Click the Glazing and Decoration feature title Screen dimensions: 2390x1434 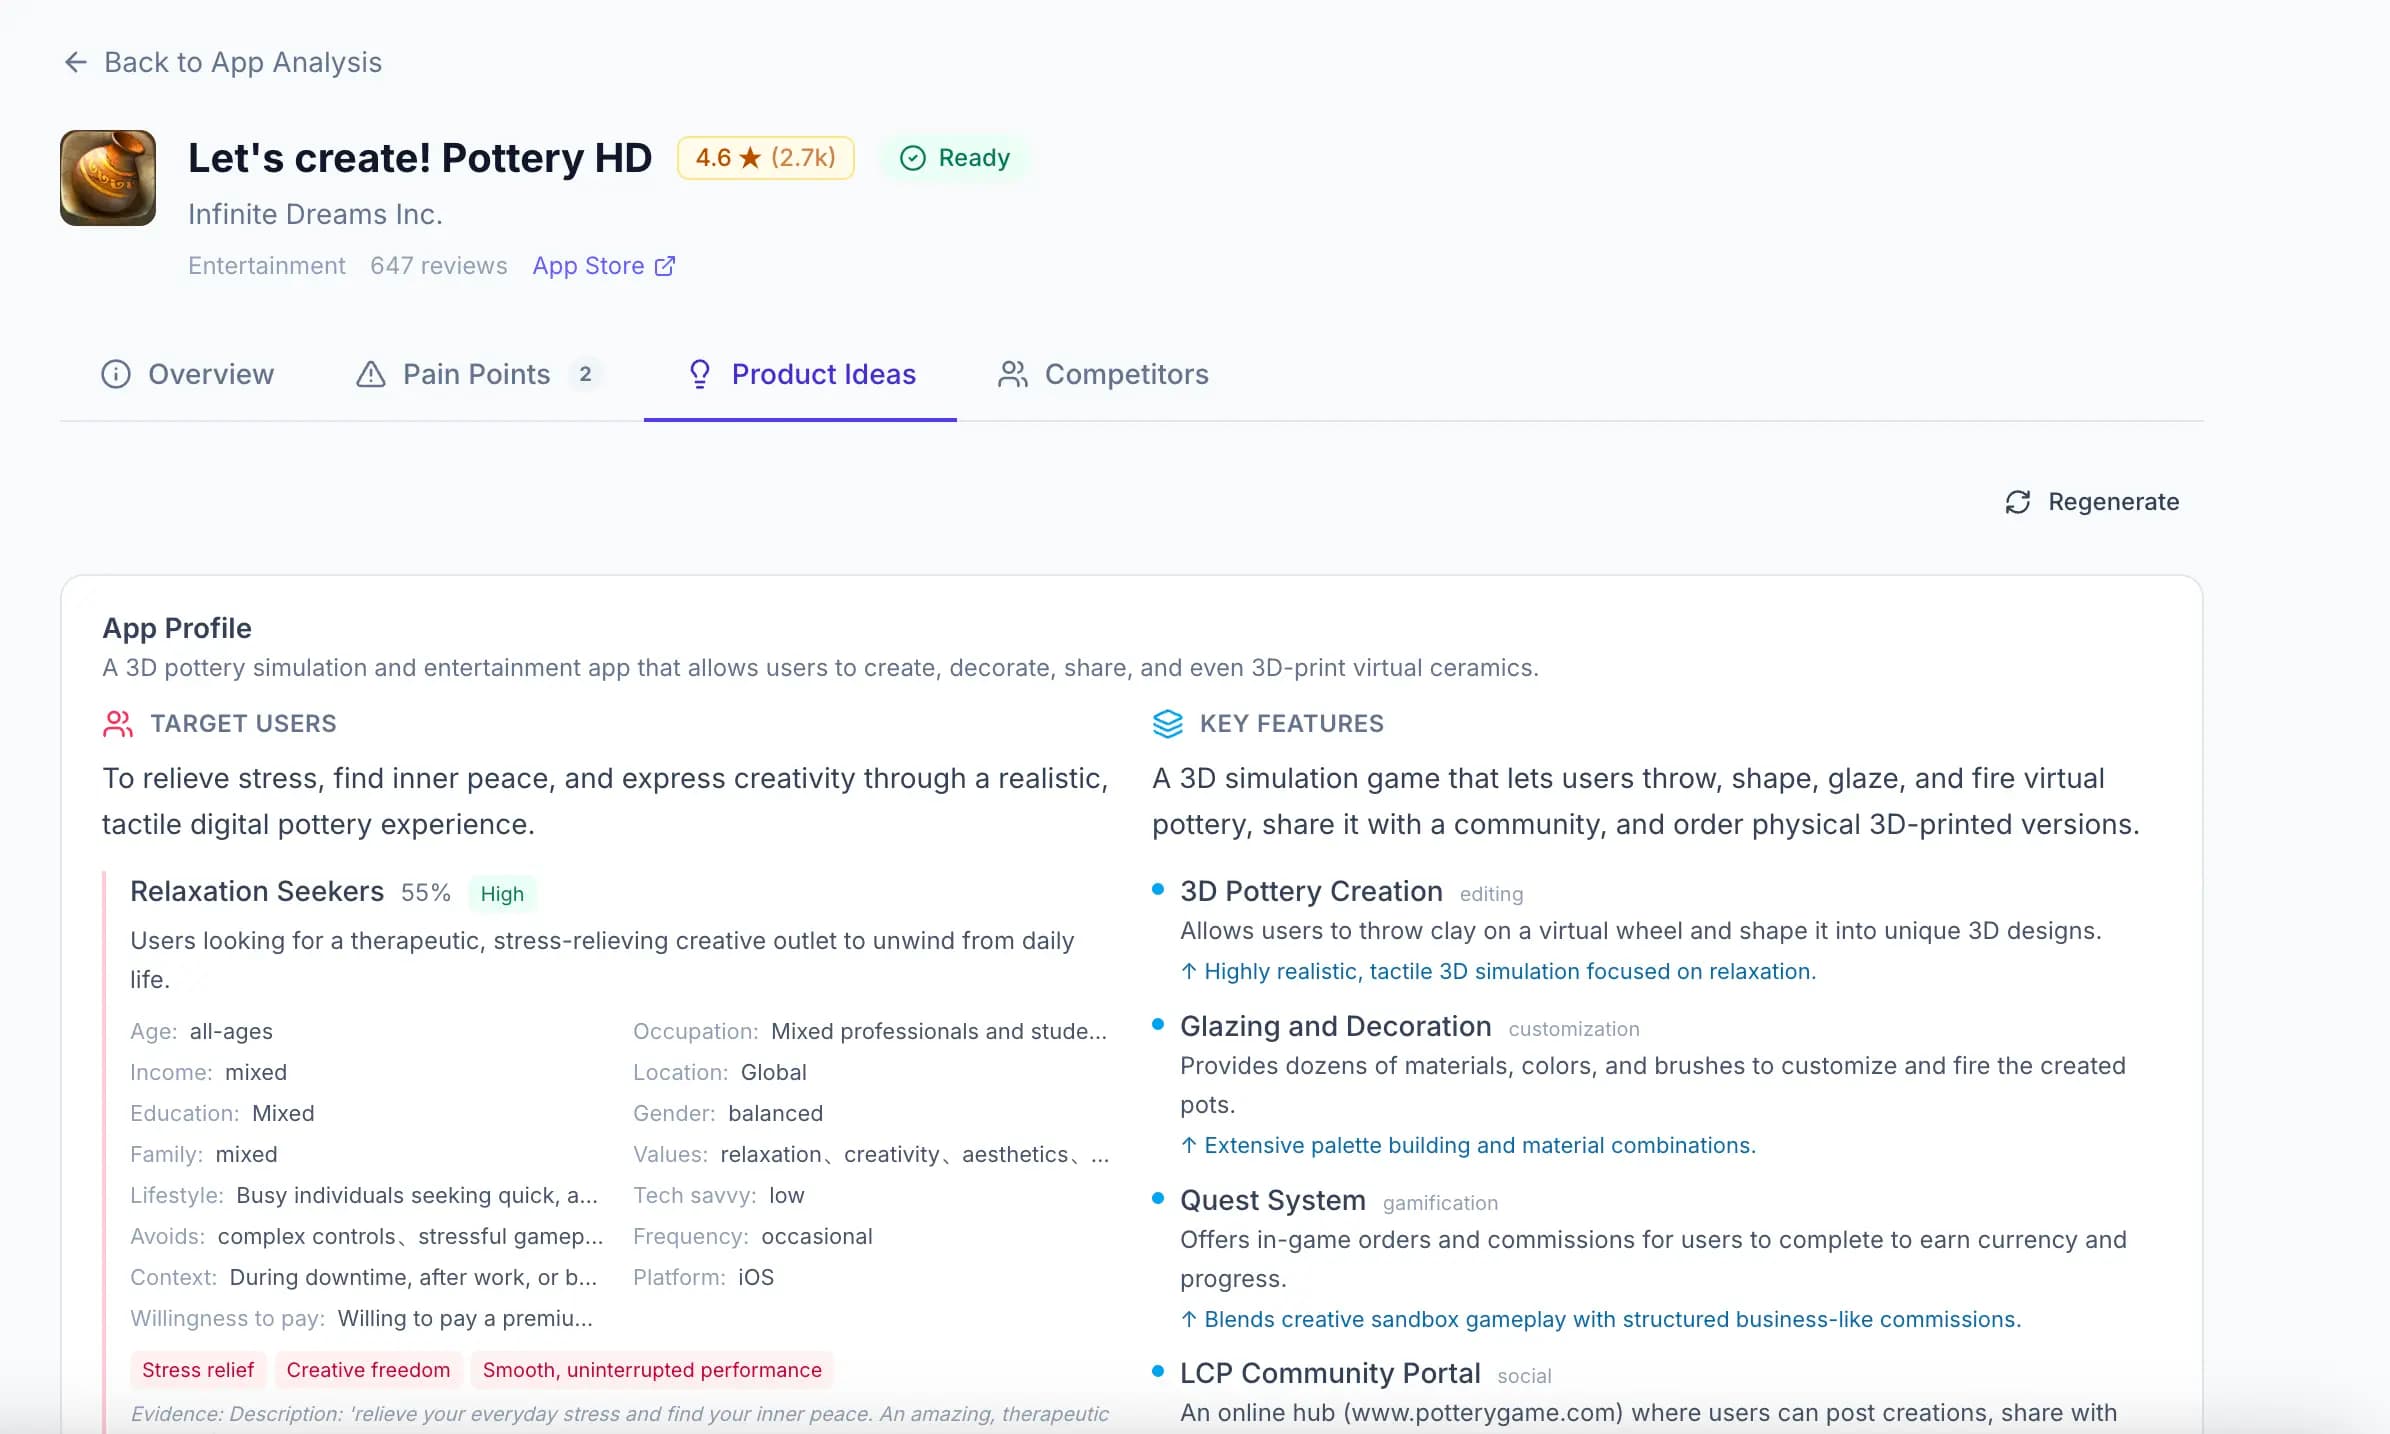[1336, 1026]
